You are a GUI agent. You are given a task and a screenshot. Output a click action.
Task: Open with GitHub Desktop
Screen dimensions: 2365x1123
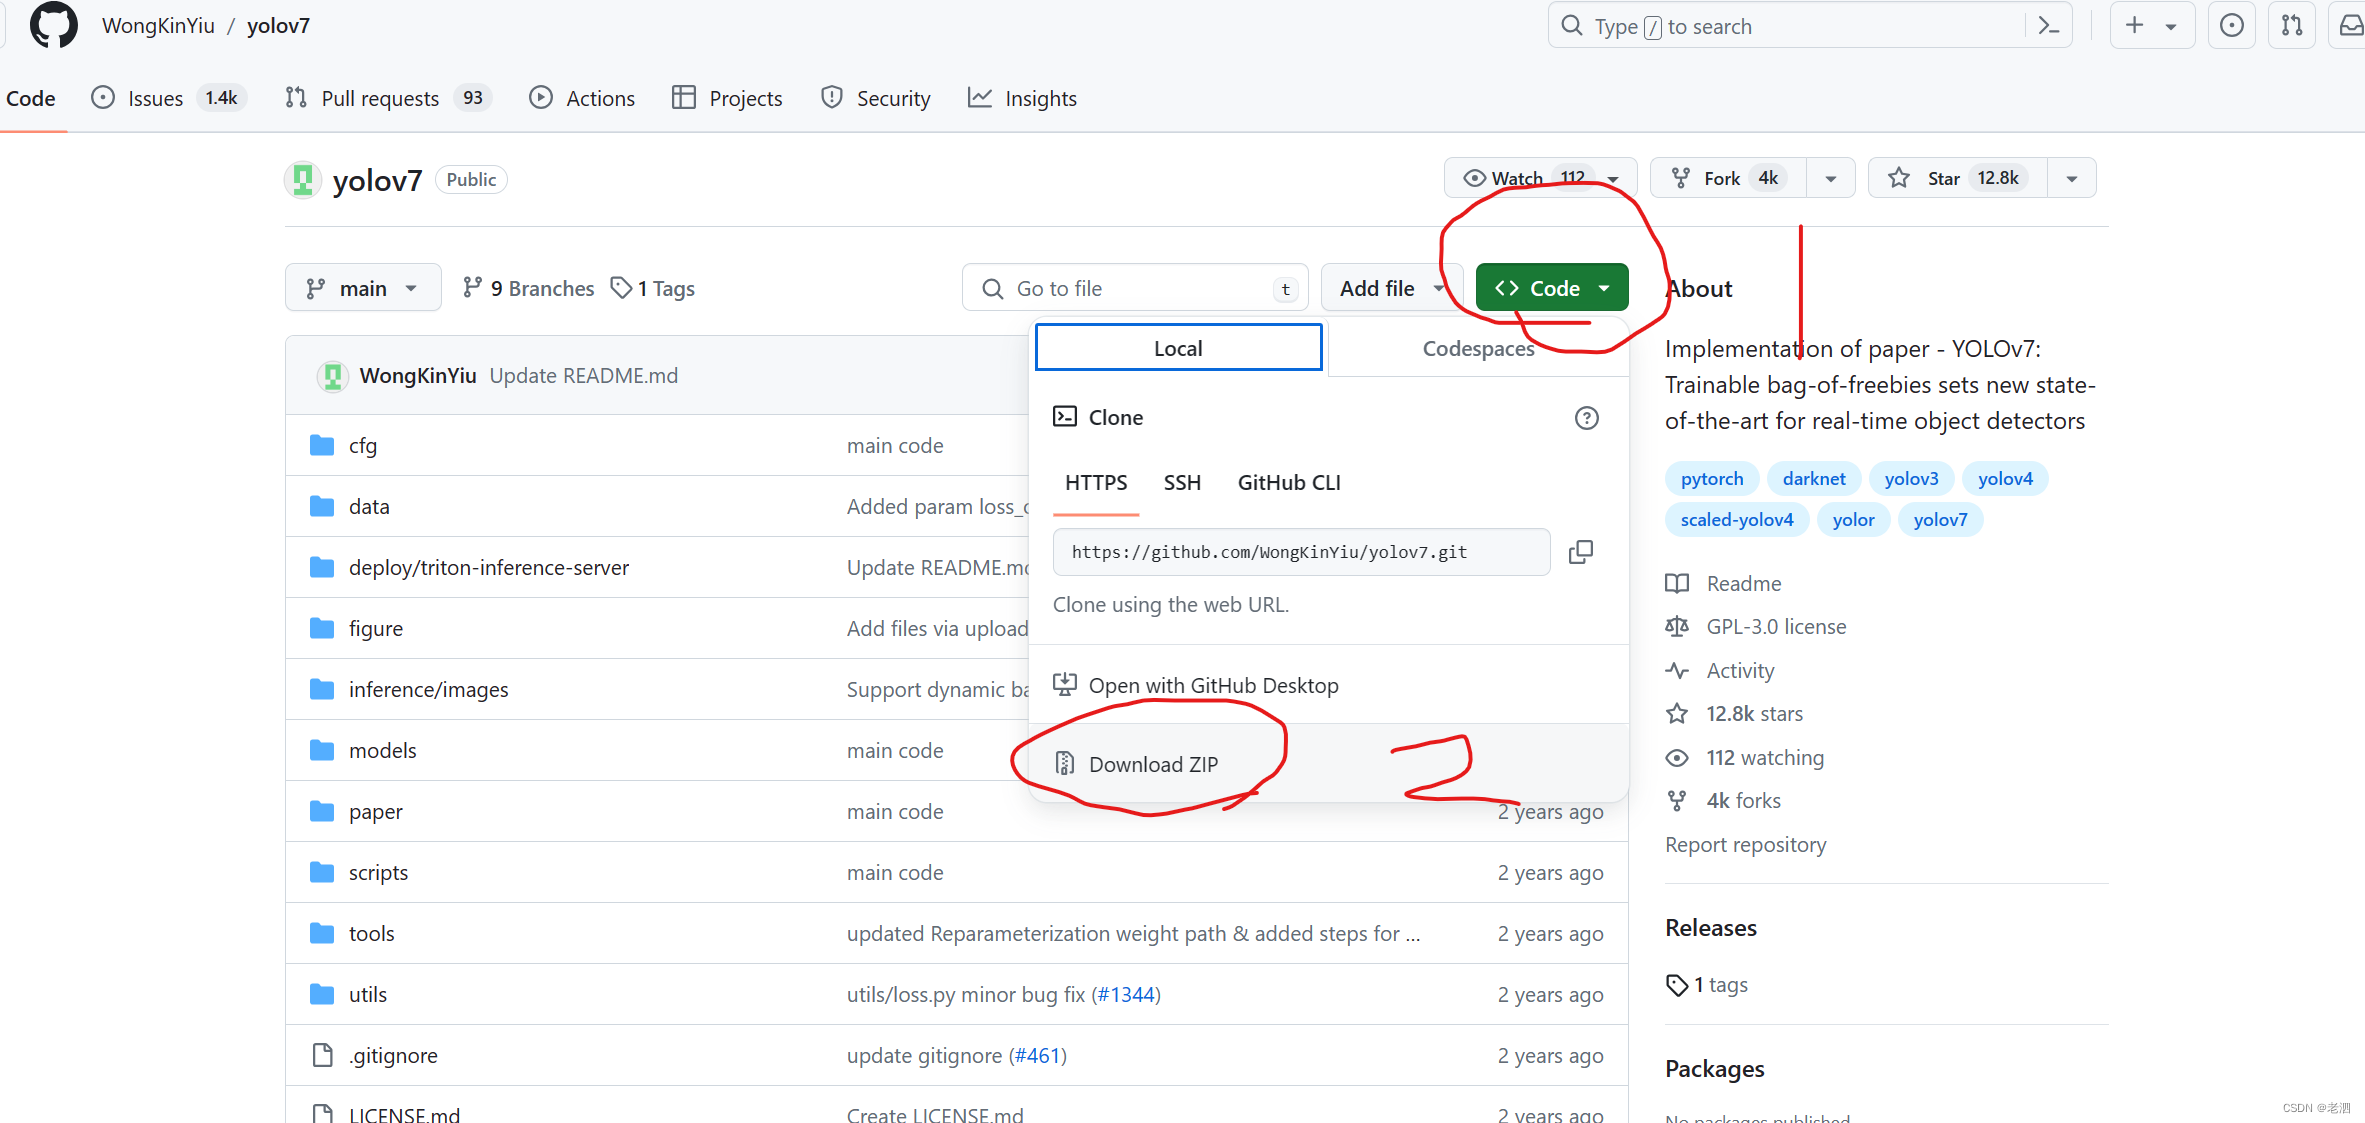pyautogui.click(x=1212, y=686)
